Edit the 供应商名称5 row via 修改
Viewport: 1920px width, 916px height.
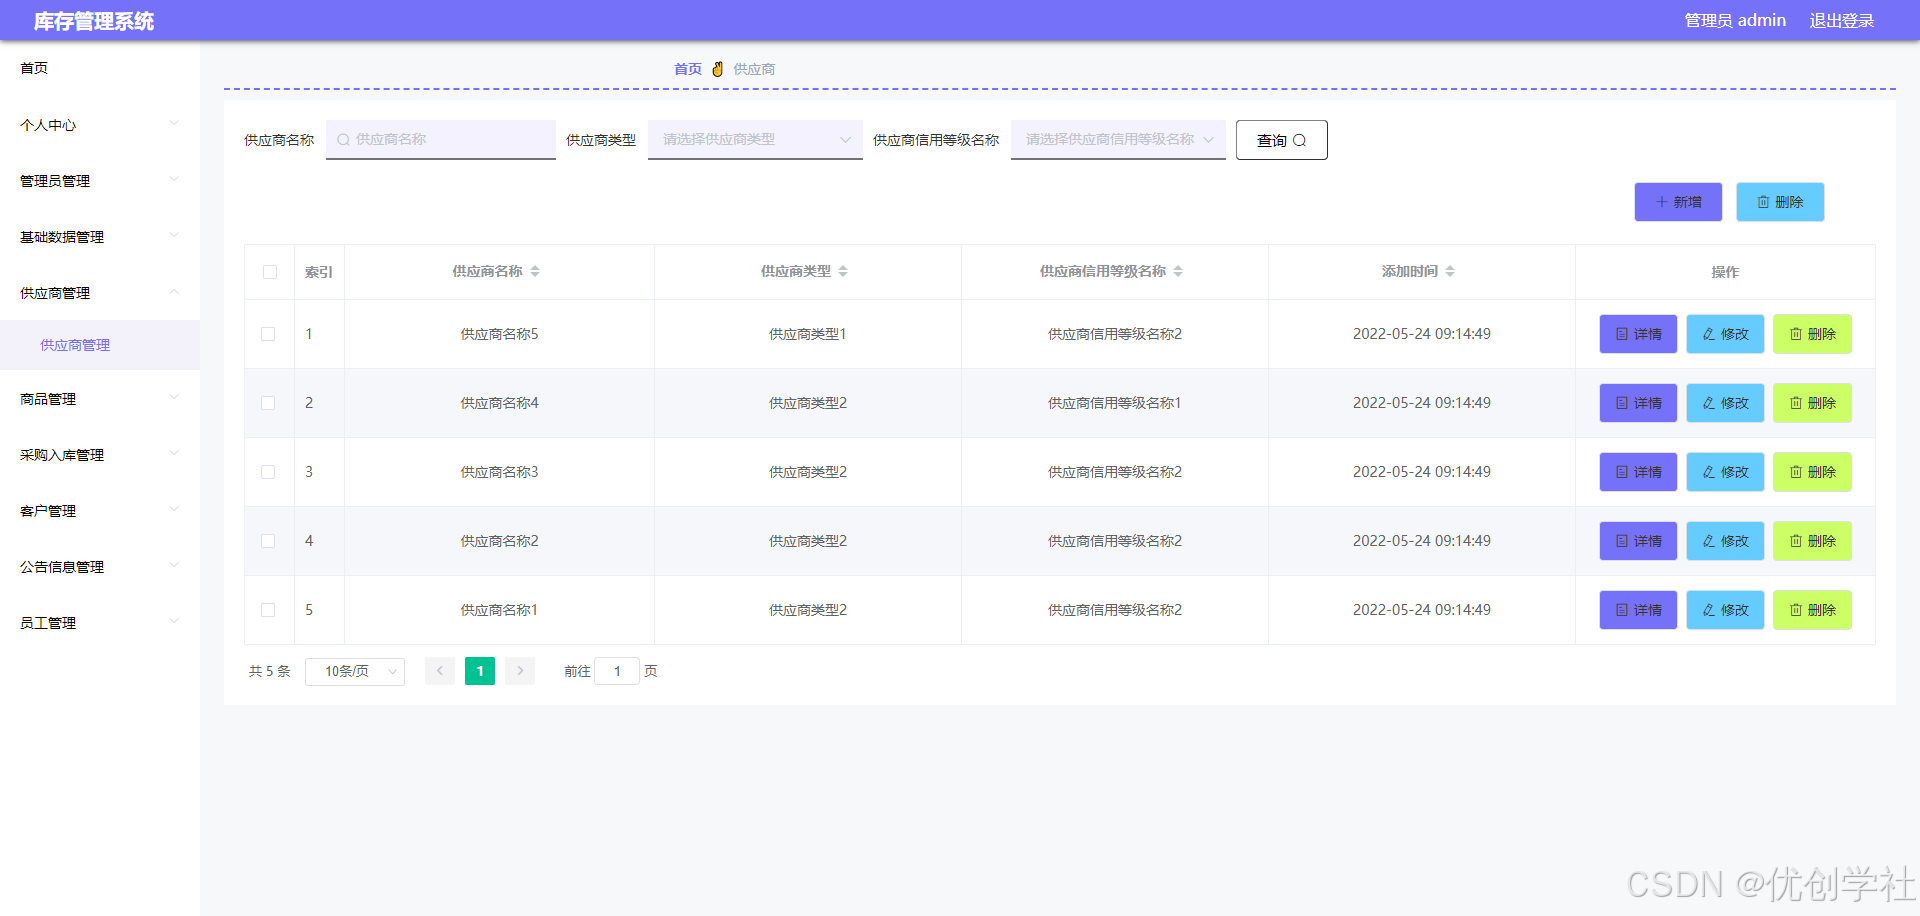(1725, 334)
